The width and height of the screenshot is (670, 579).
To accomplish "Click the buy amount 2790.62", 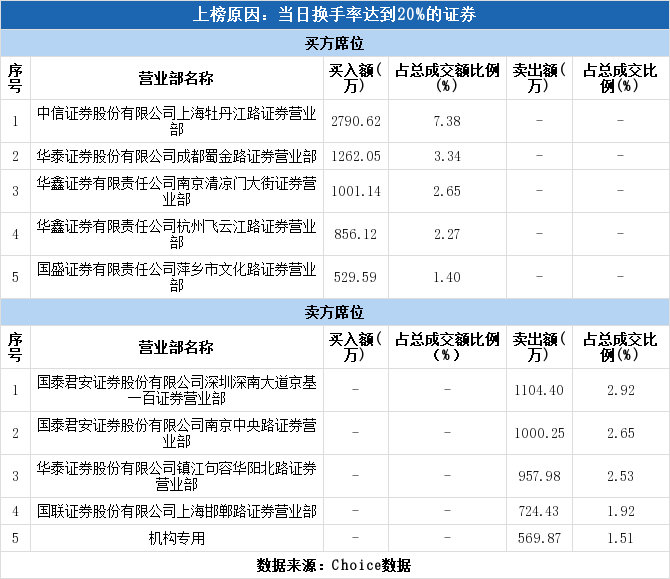I will pyautogui.click(x=356, y=121).
